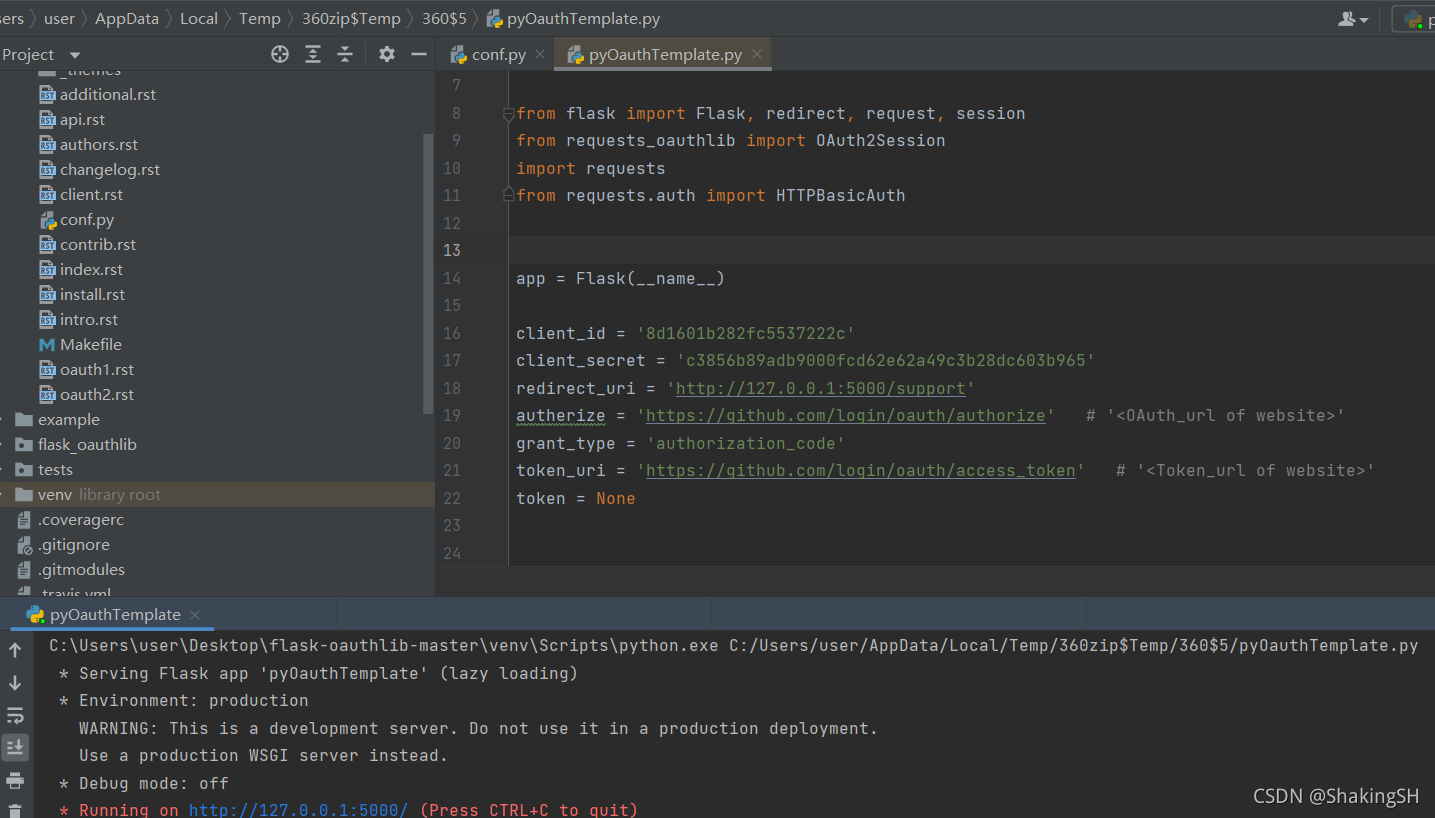The width and height of the screenshot is (1435, 818).
Task: Open the api.rst file
Action: 82,119
